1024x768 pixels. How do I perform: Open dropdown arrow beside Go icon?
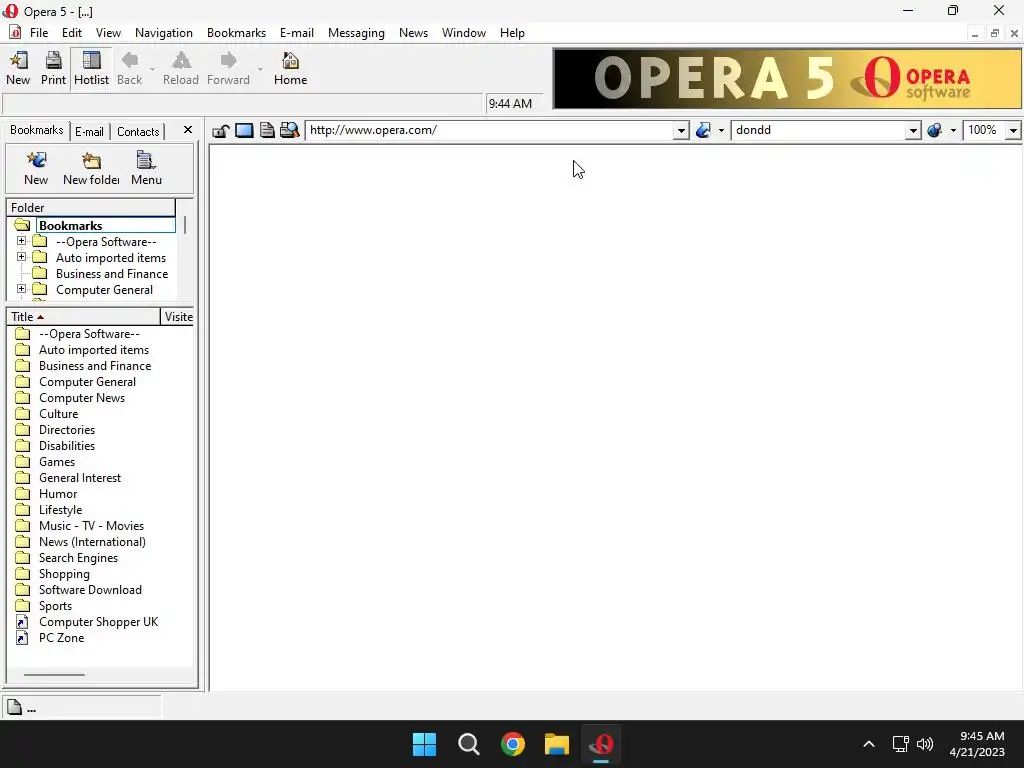point(721,131)
